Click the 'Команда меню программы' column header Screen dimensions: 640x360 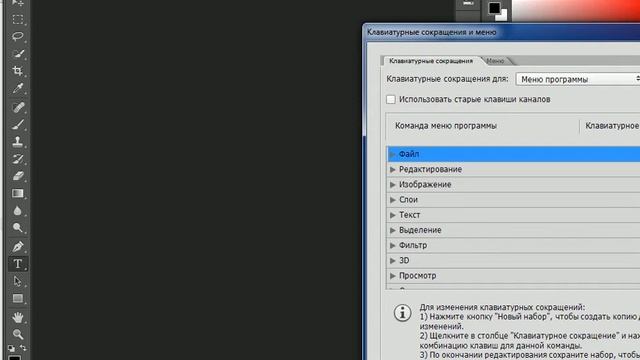446,126
